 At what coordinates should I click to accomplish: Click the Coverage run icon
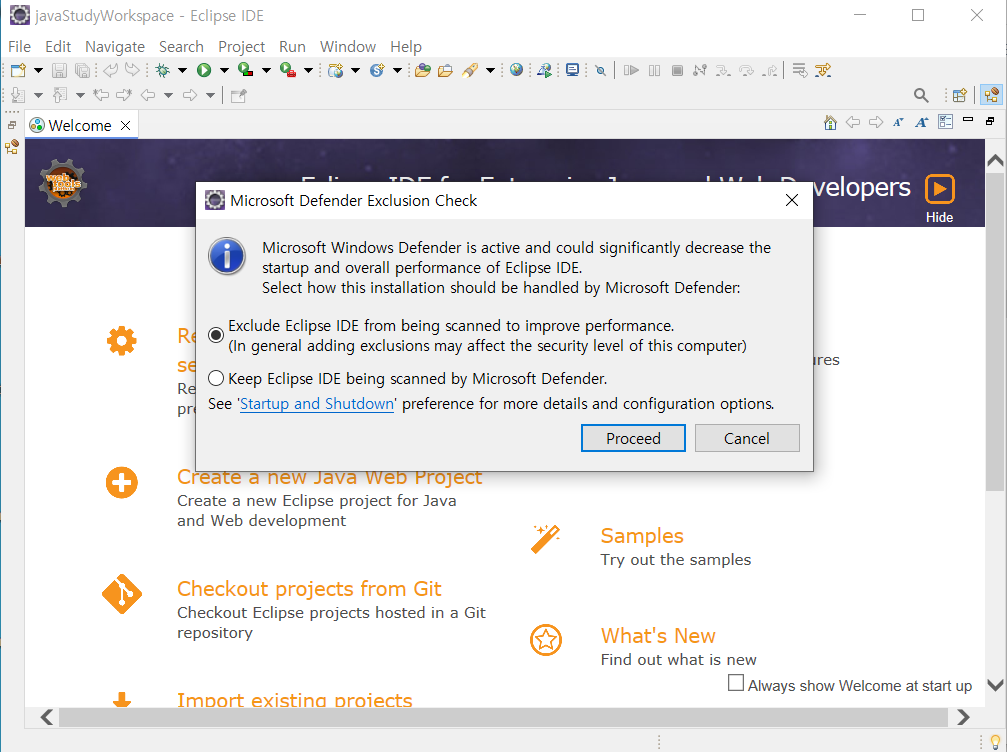point(245,70)
